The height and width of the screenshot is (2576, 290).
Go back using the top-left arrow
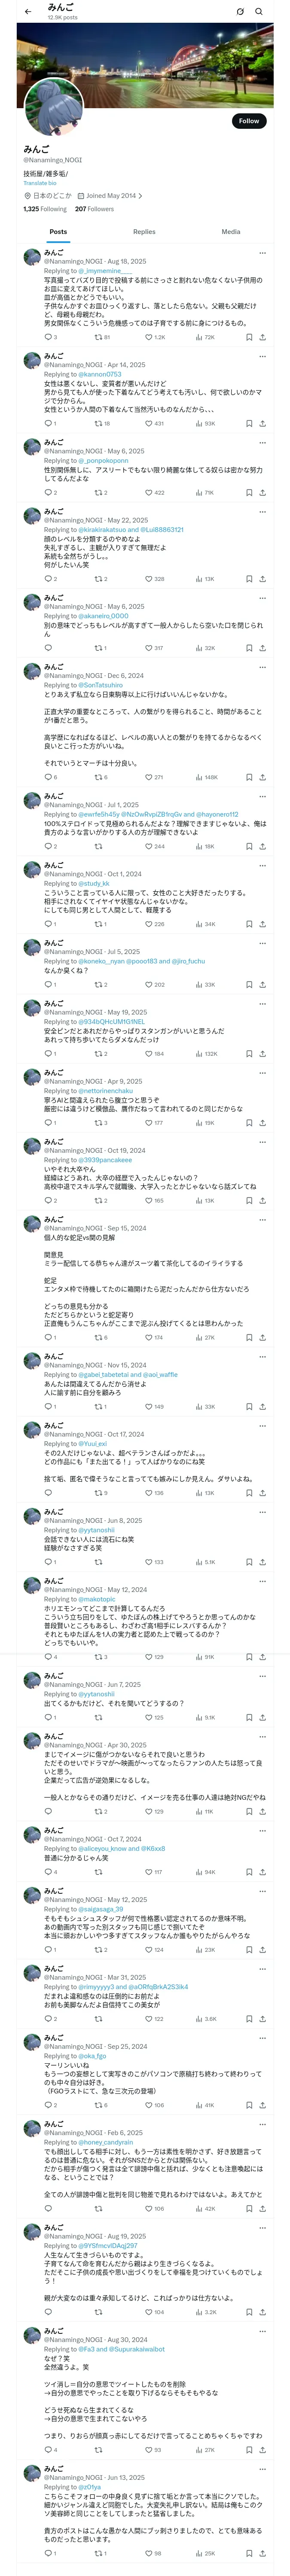coord(28,12)
